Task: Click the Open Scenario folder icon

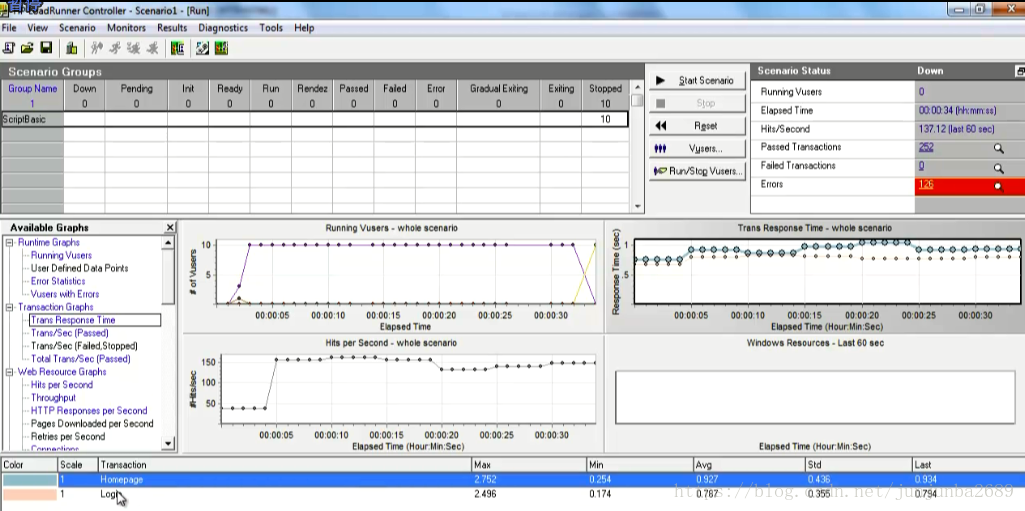Action: 27,48
